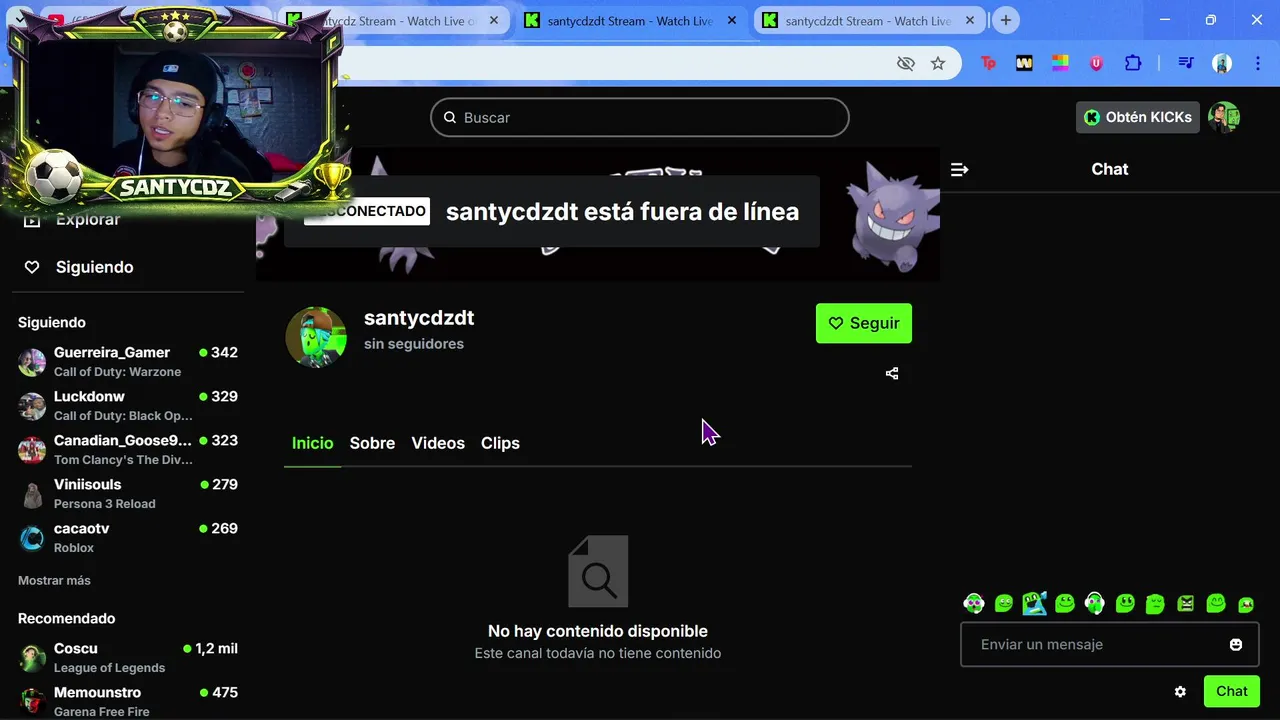Image resolution: width=1280 pixels, height=720 pixels.
Task: Click the Siguiendo section heading
Action: 52,322
